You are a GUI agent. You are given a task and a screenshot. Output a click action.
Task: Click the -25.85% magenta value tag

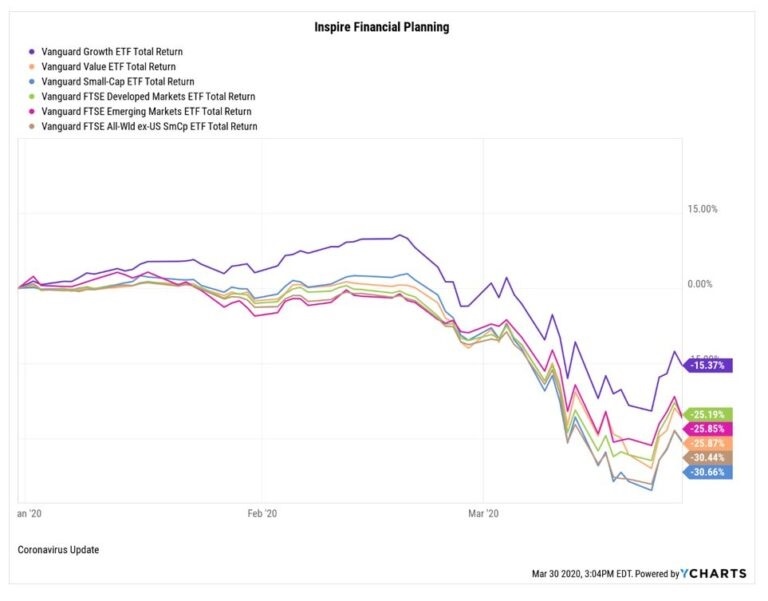pyautogui.click(x=709, y=428)
